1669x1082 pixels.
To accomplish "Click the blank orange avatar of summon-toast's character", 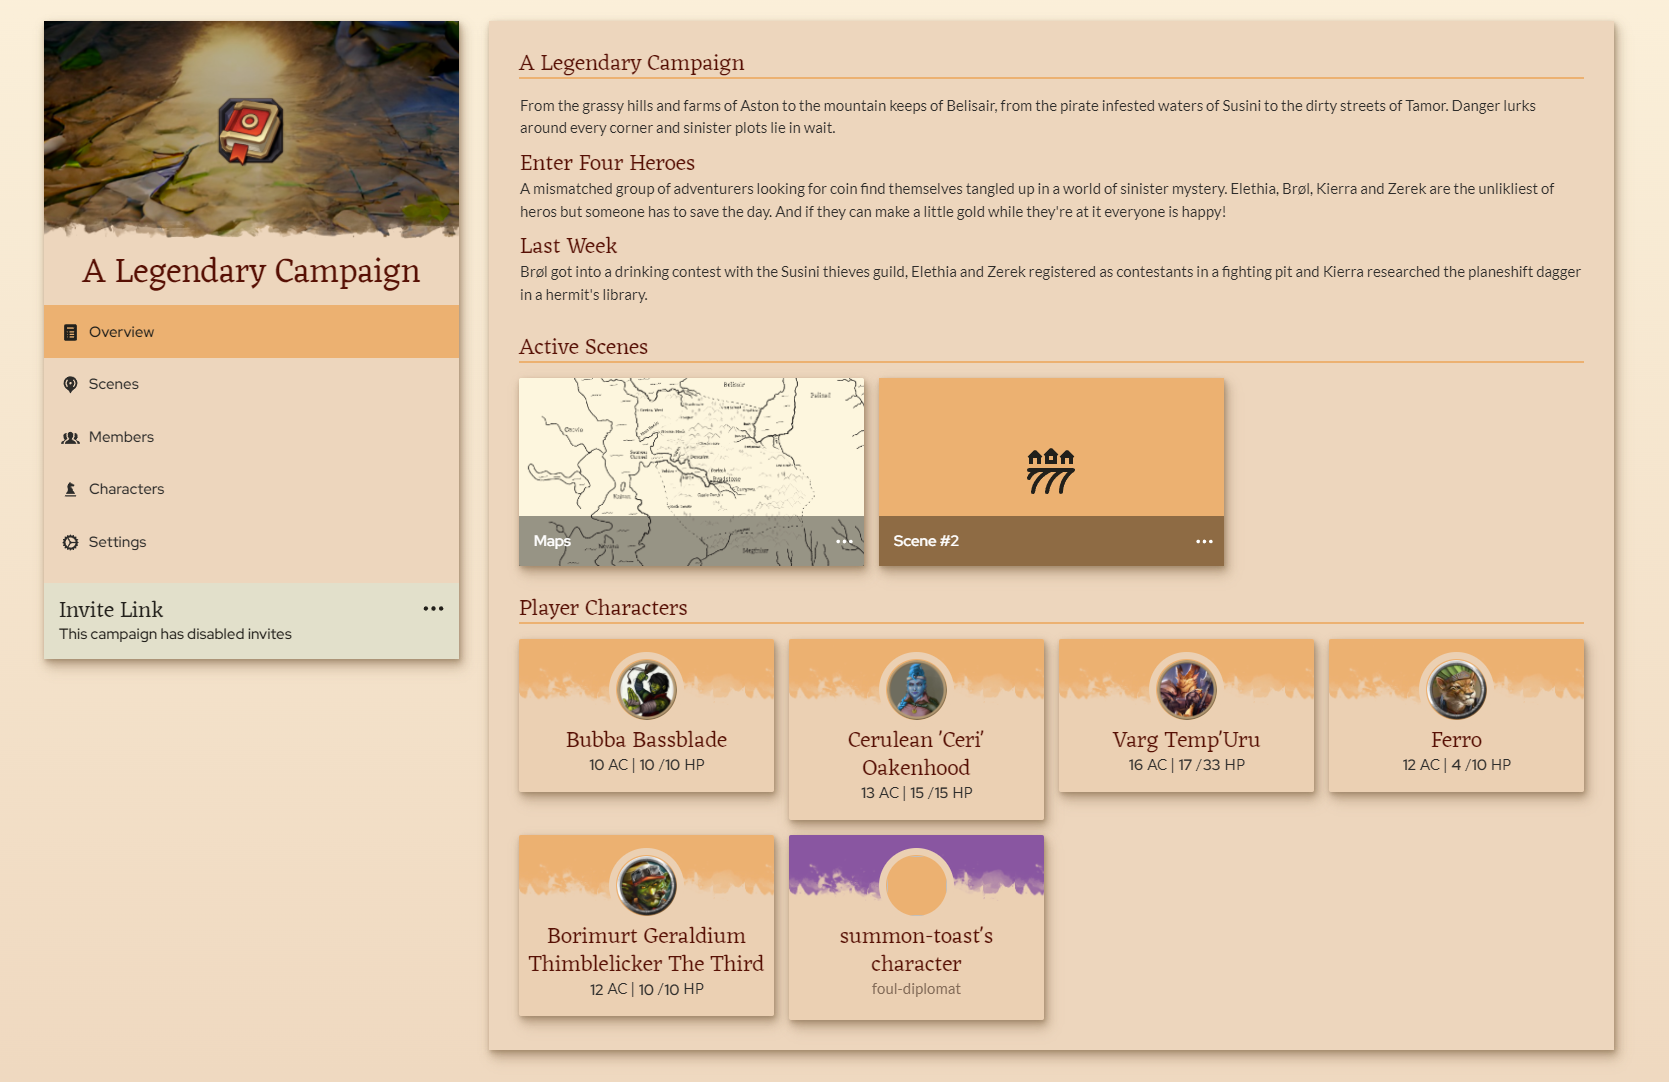I will point(916,885).
